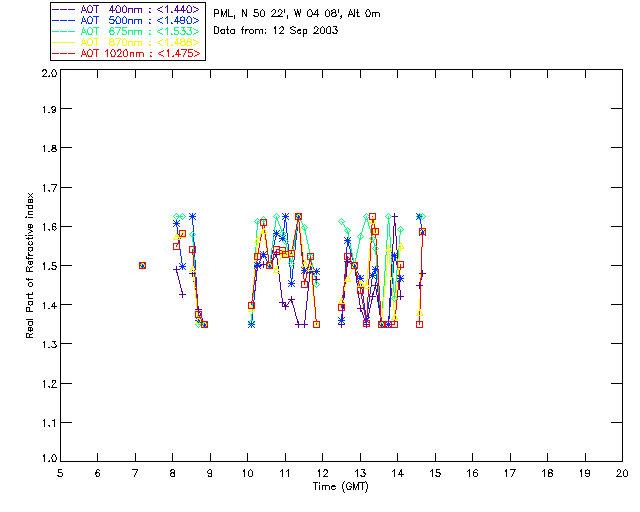Click the 1.8 tick label on y-axis
The width and height of the screenshot is (640, 512).
point(46,149)
